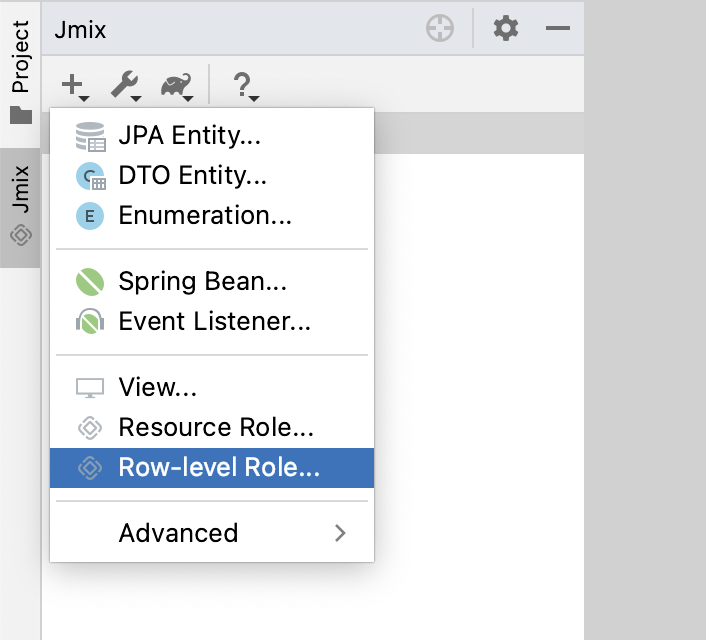Choose View from the popup menu
This screenshot has width=706, height=640.
tap(157, 388)
